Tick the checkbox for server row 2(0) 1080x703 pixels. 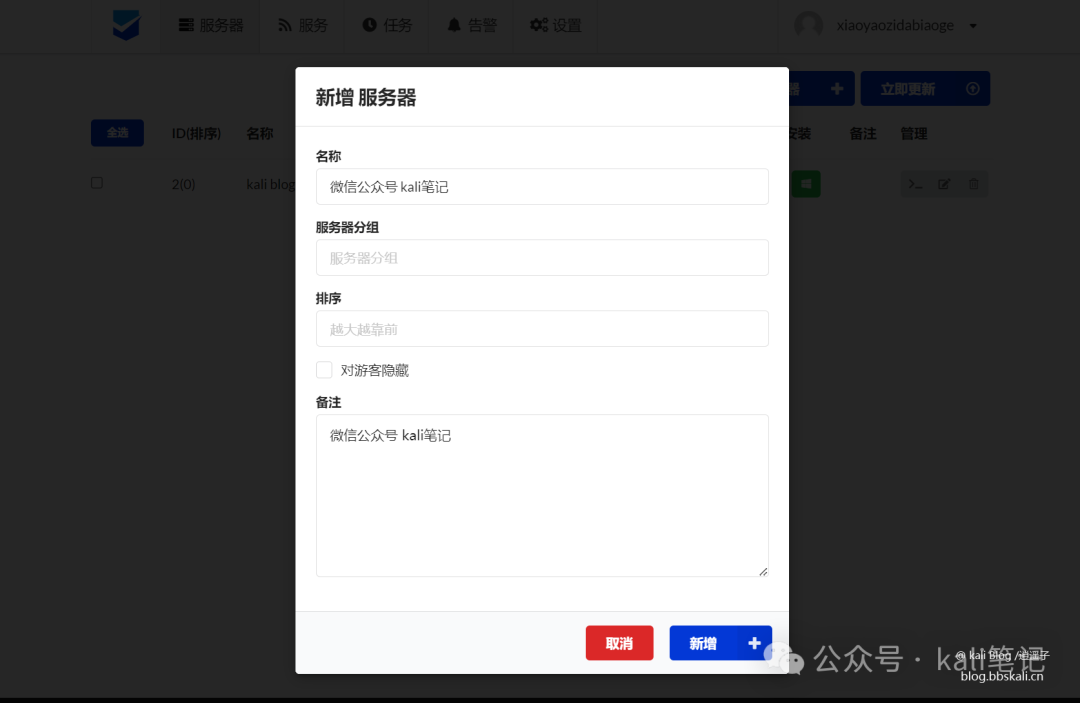[x=97, y=183]
